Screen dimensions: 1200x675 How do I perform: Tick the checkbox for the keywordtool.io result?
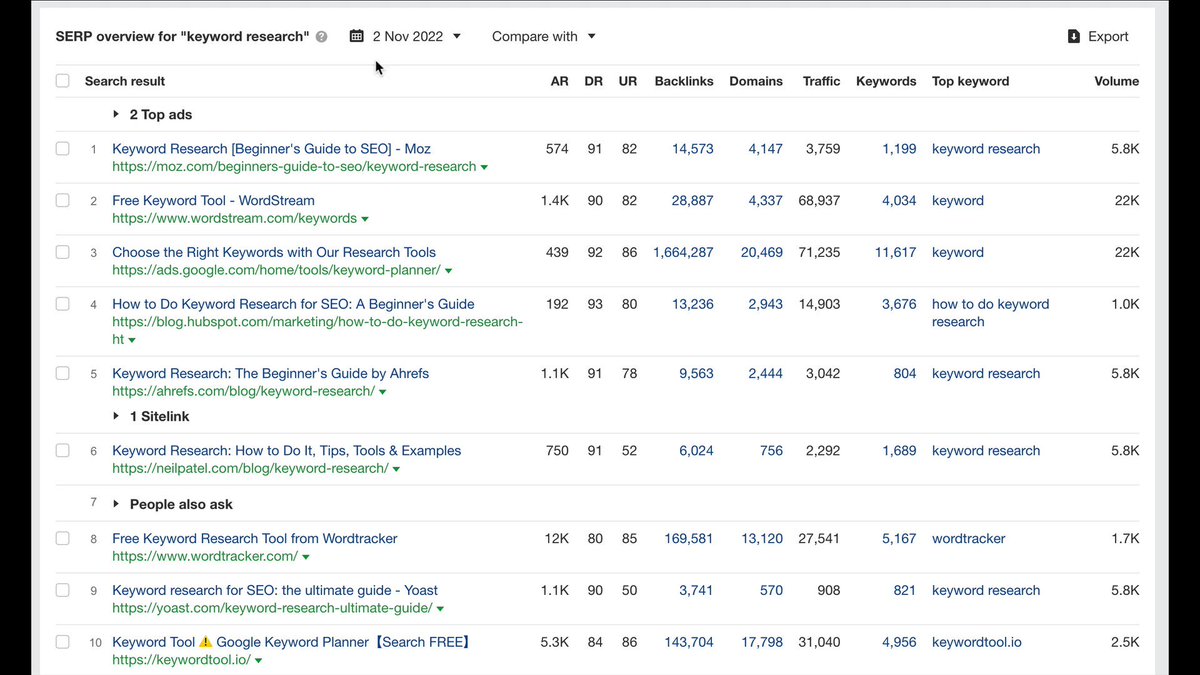point(63,643)
